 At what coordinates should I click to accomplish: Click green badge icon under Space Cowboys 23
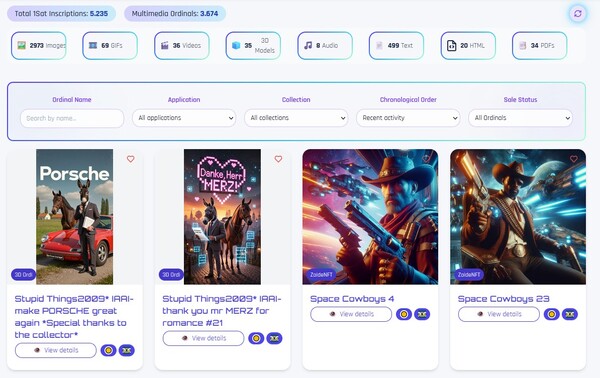click(570, 314)
